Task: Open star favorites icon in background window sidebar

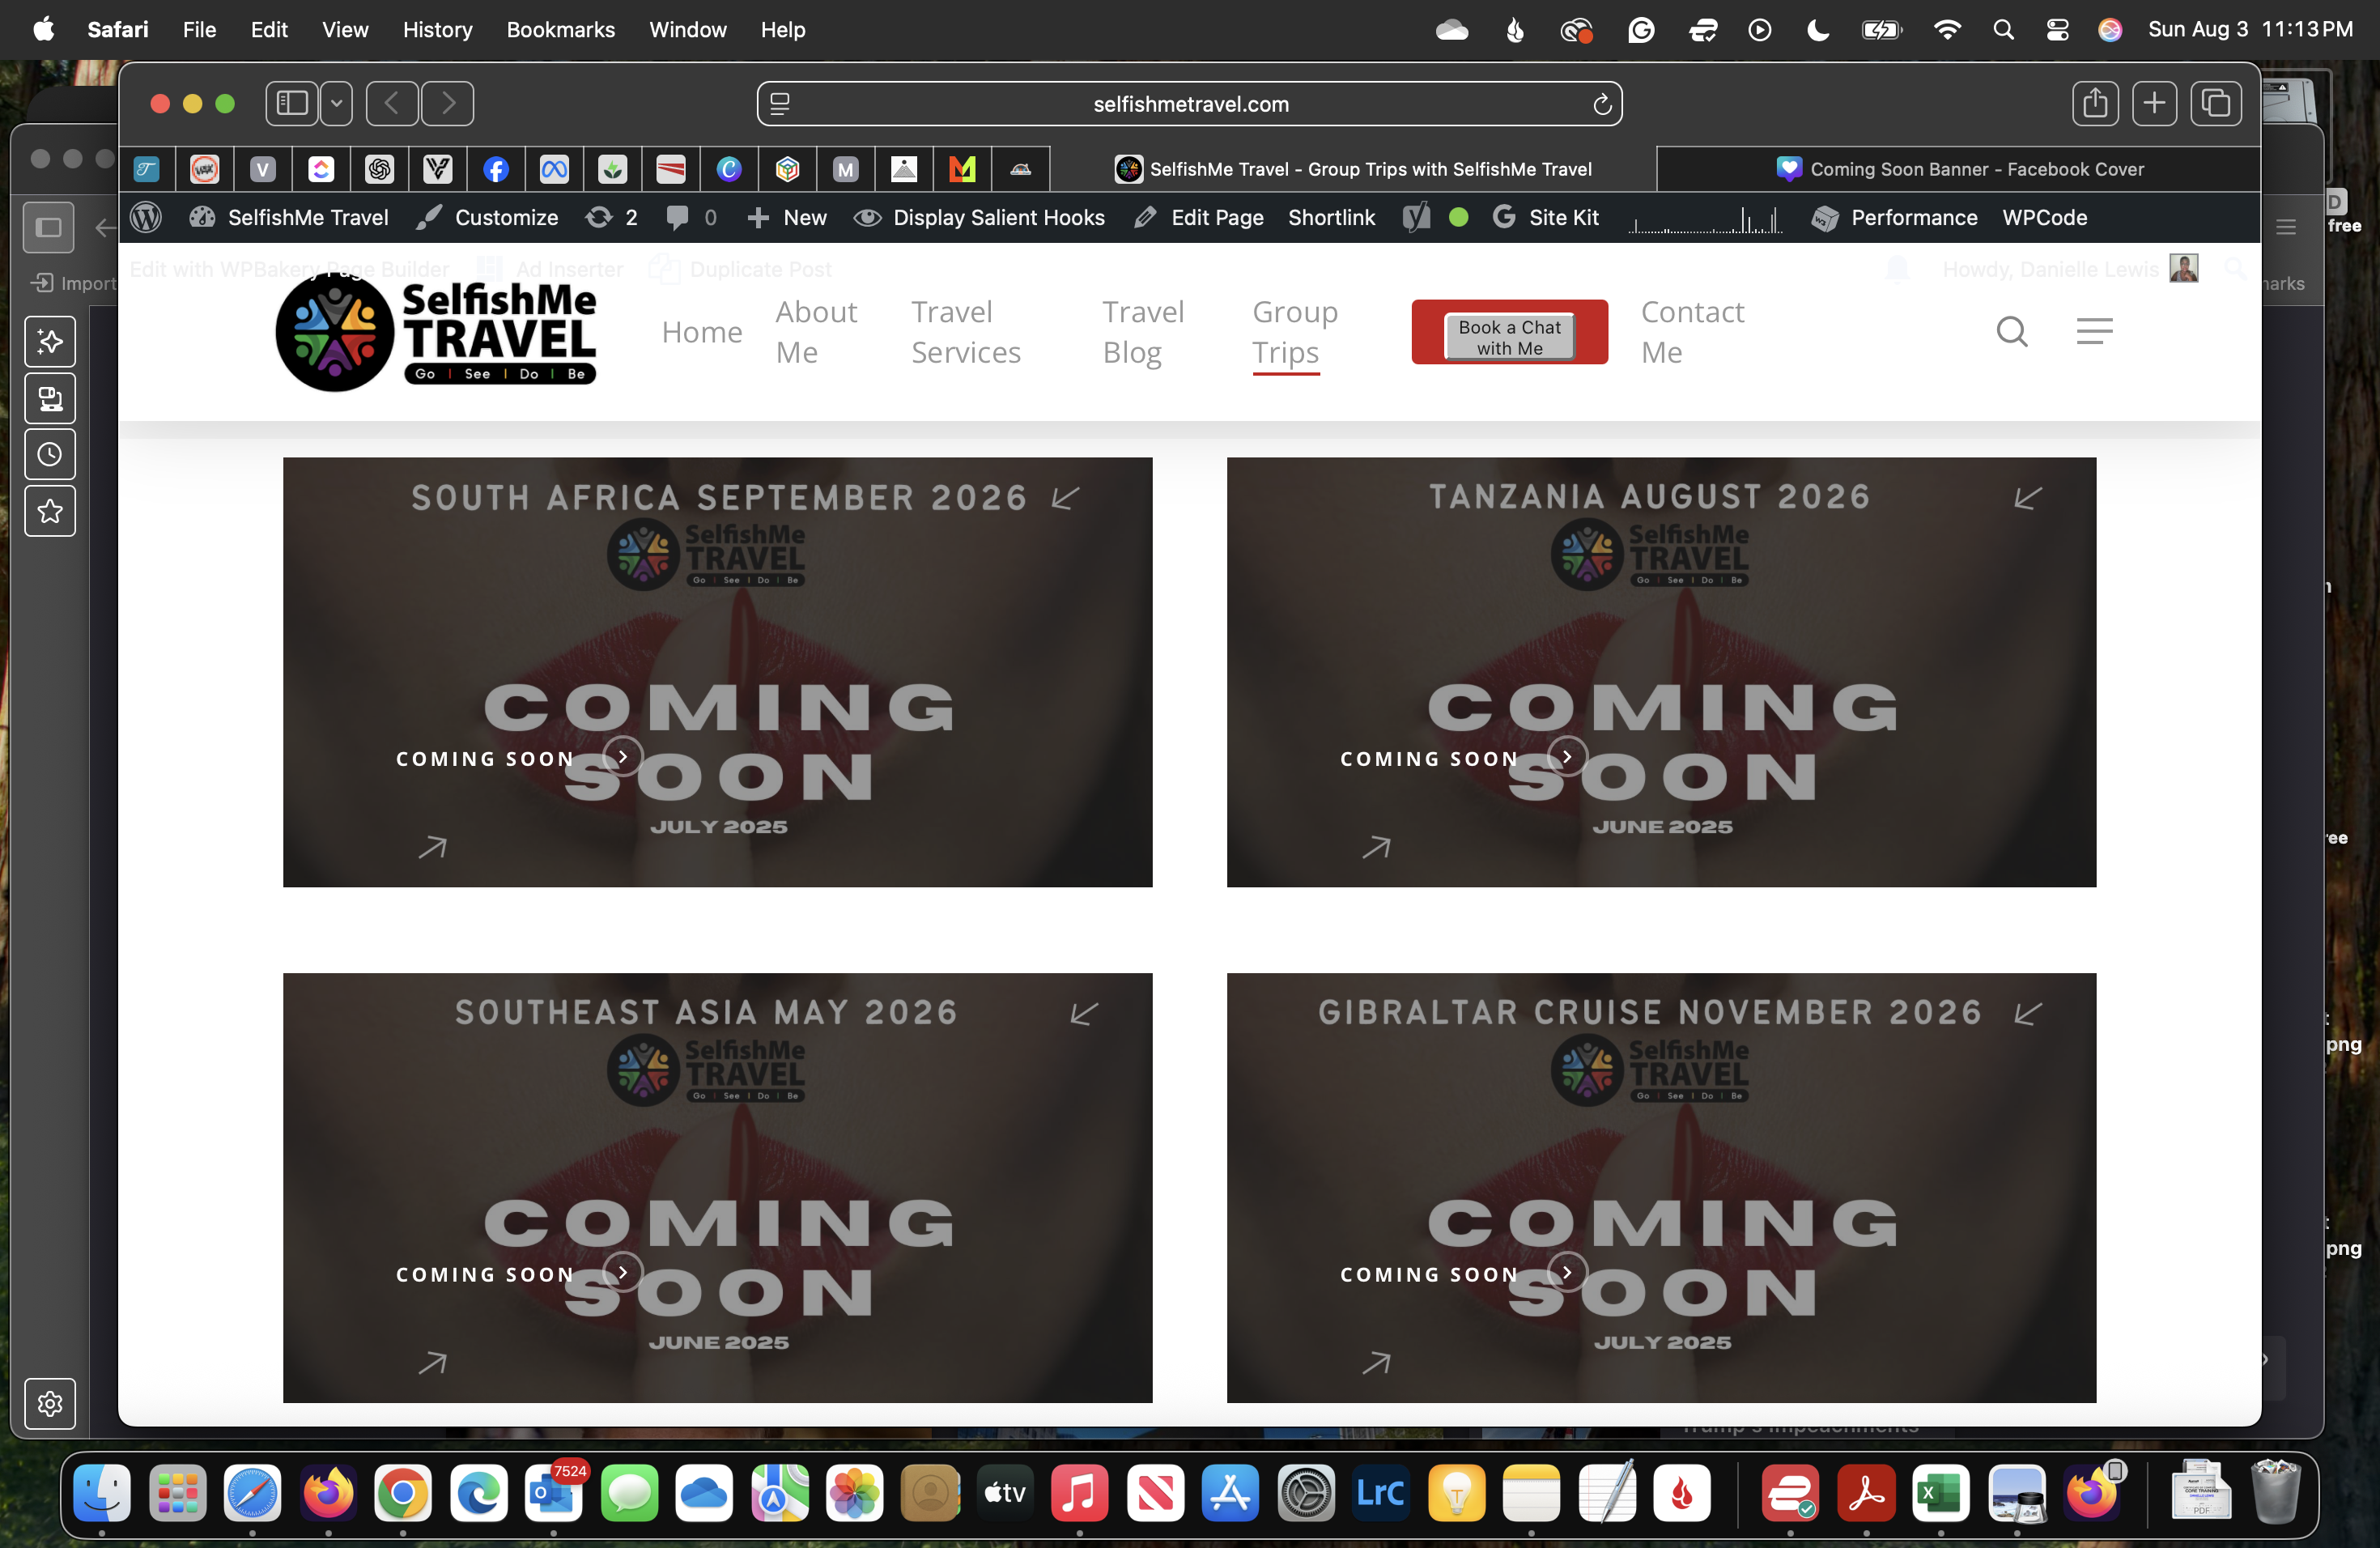Action: coord(50,512)
